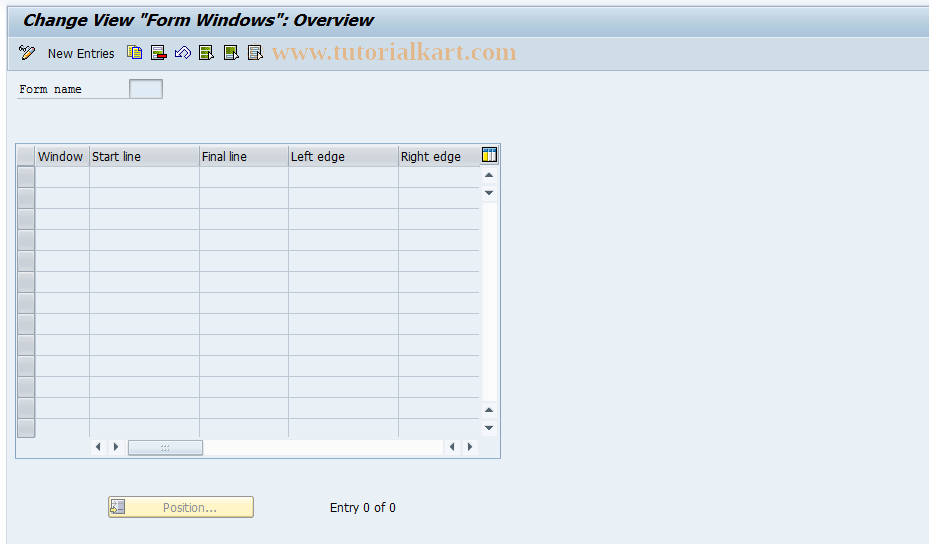
Task: Click the Start line column header
Action: 144,156
